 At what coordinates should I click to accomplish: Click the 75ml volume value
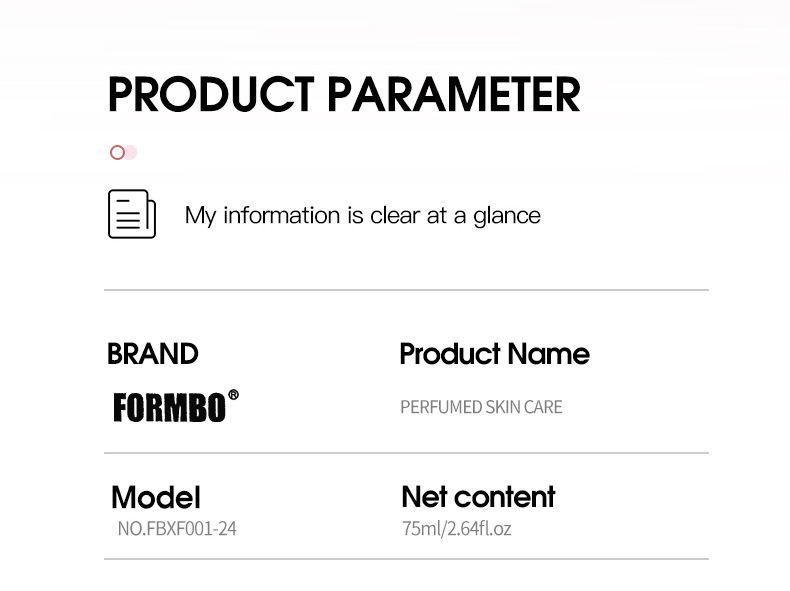point(418,528)
